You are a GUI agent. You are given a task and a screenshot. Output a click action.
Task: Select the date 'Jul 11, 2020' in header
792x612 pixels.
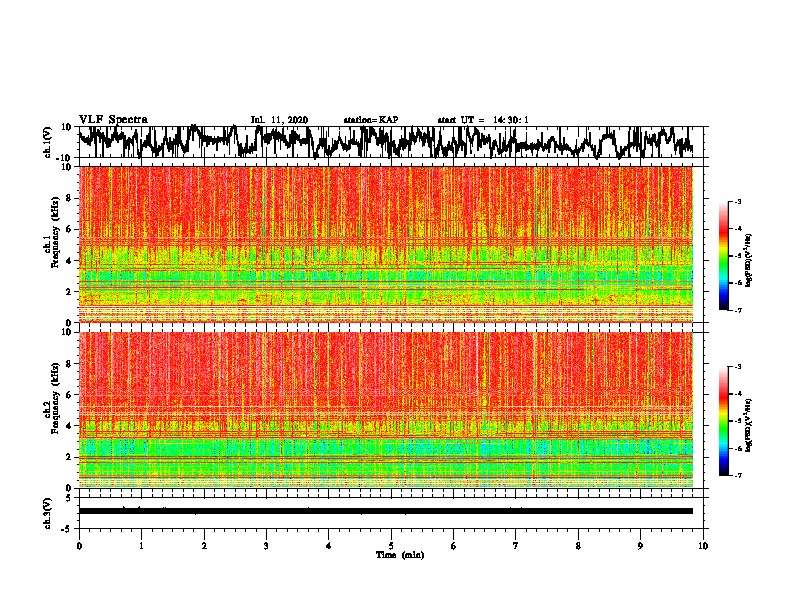(279, 120)
